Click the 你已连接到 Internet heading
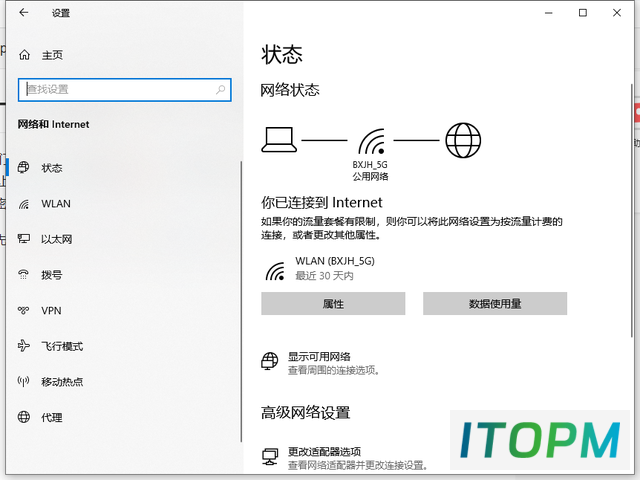Screen dimensions: 640x480 pos(322,202)
